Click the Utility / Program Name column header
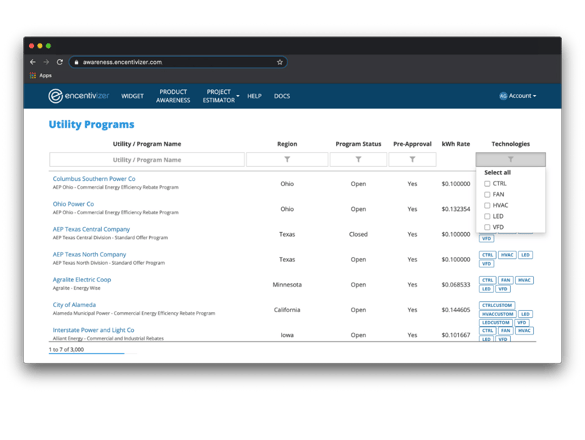The width and height of the screenshot is (585, 440). pyautogui.click(x=147, y=144)
